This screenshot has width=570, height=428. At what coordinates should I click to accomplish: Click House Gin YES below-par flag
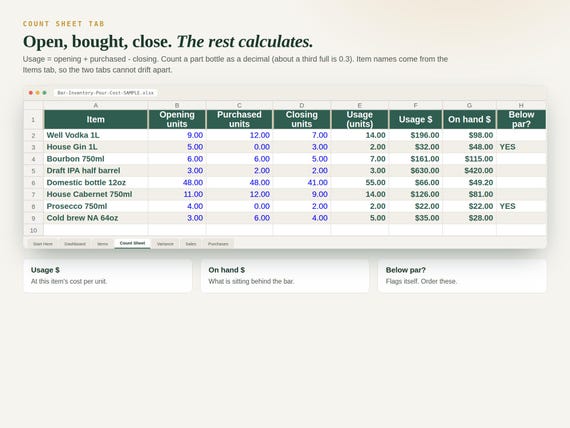(x=521, y=147)
